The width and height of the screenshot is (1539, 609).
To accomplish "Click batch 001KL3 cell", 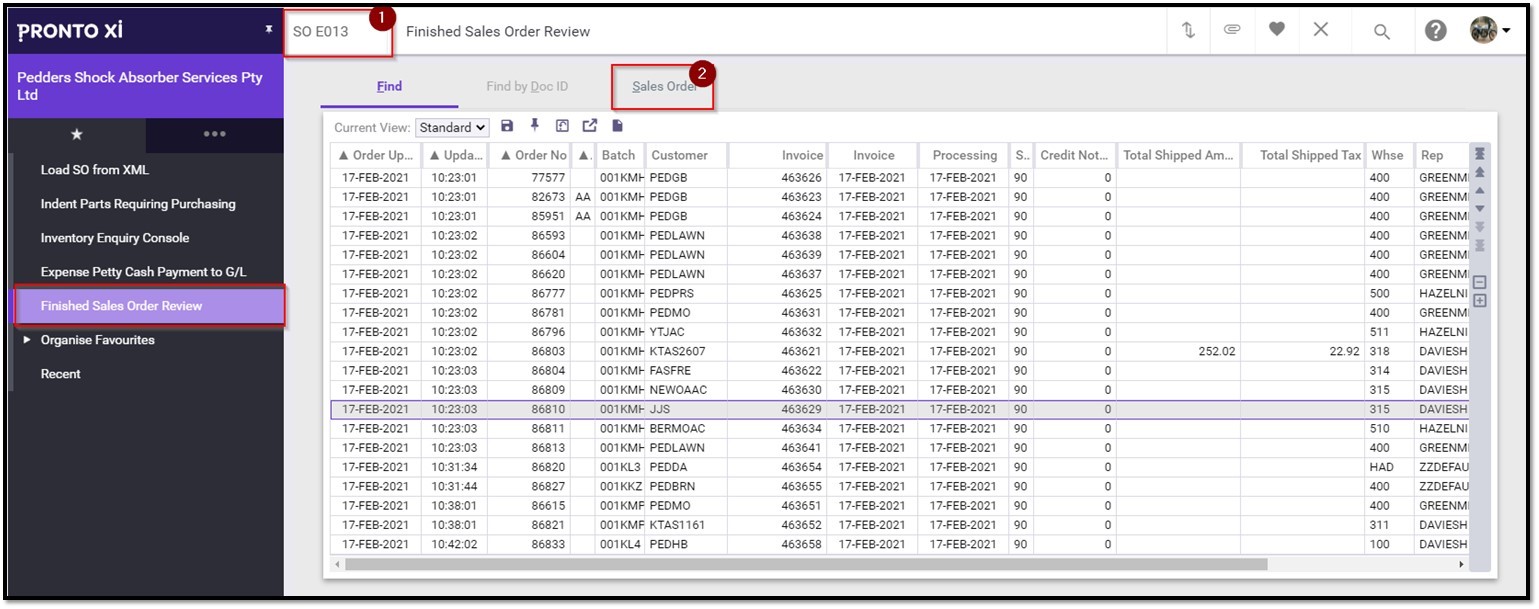I will pyautogui.click(x=619, y=468).
